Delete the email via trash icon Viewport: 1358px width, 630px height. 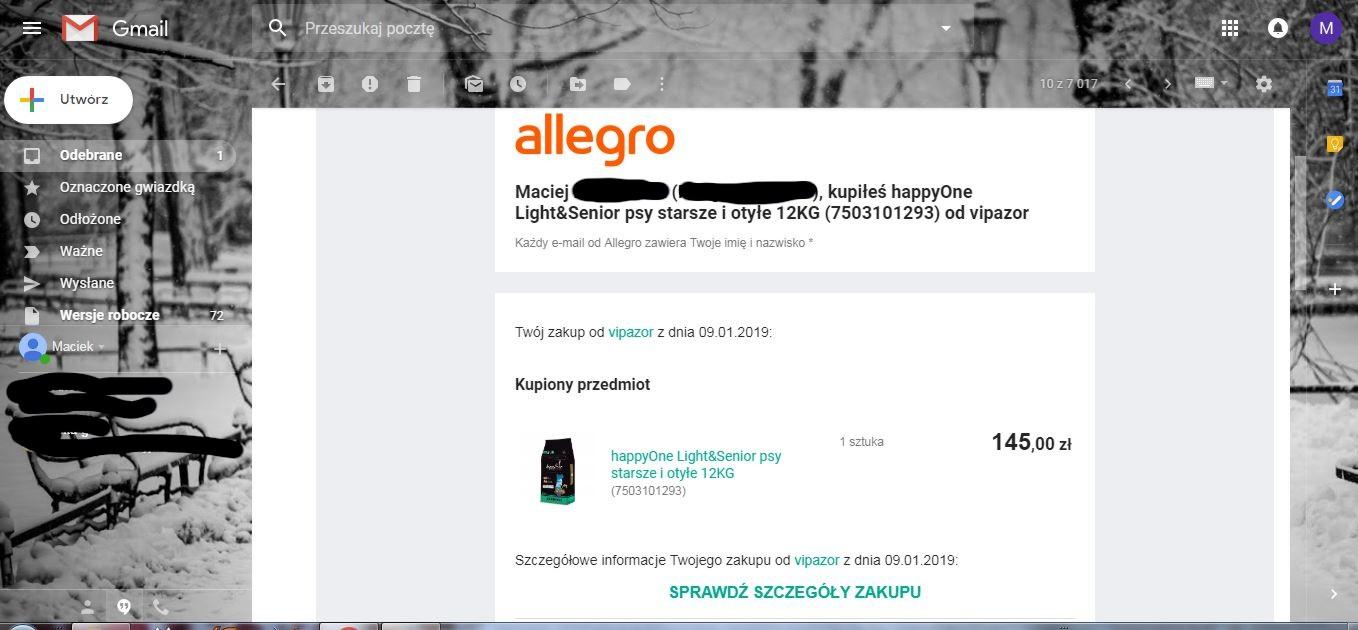[x=414, y=84]
